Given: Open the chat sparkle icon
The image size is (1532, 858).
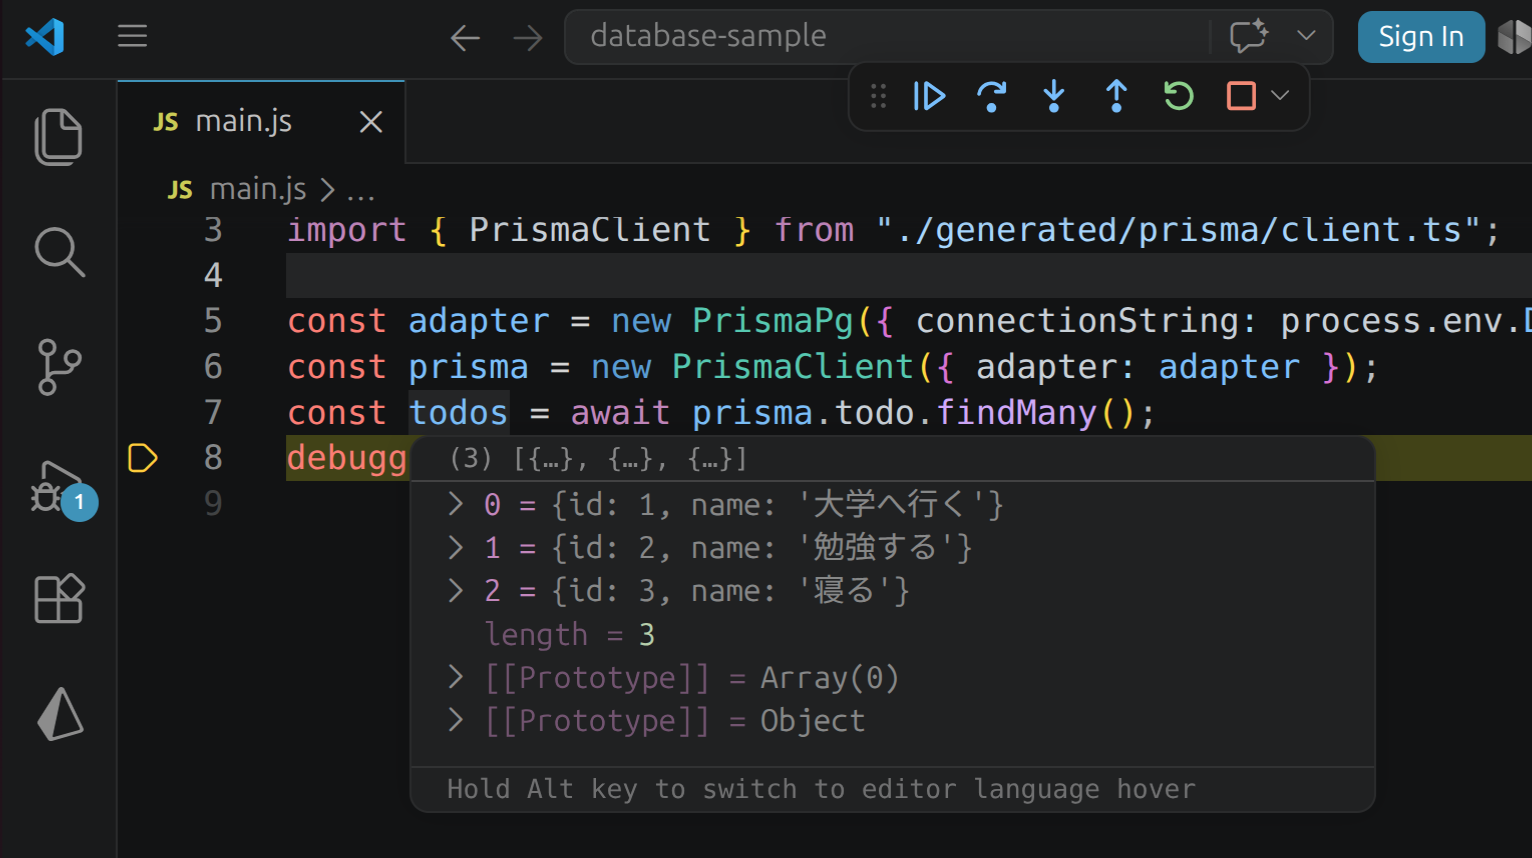Looking at the screenshot, I should click(1248, 37).
